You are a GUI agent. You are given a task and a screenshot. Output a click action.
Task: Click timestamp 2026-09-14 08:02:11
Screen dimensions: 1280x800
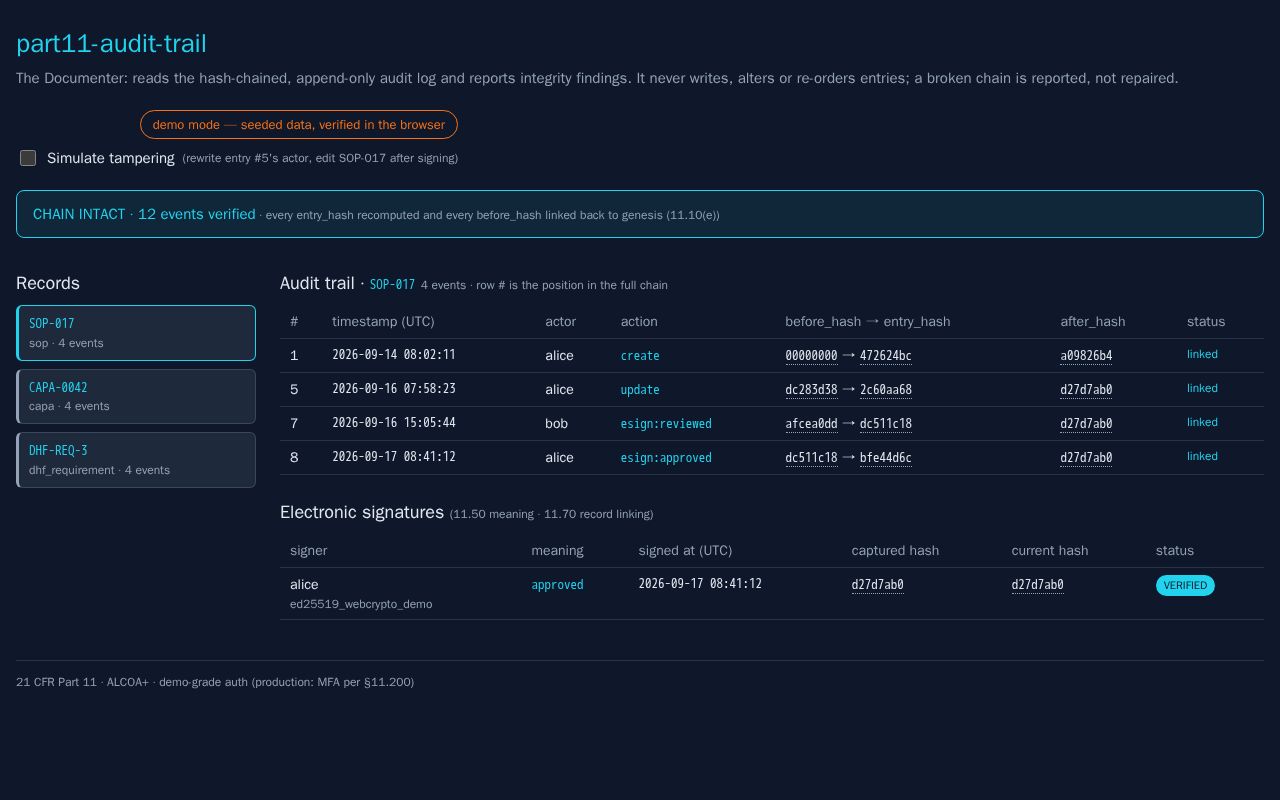coord(394,355)
